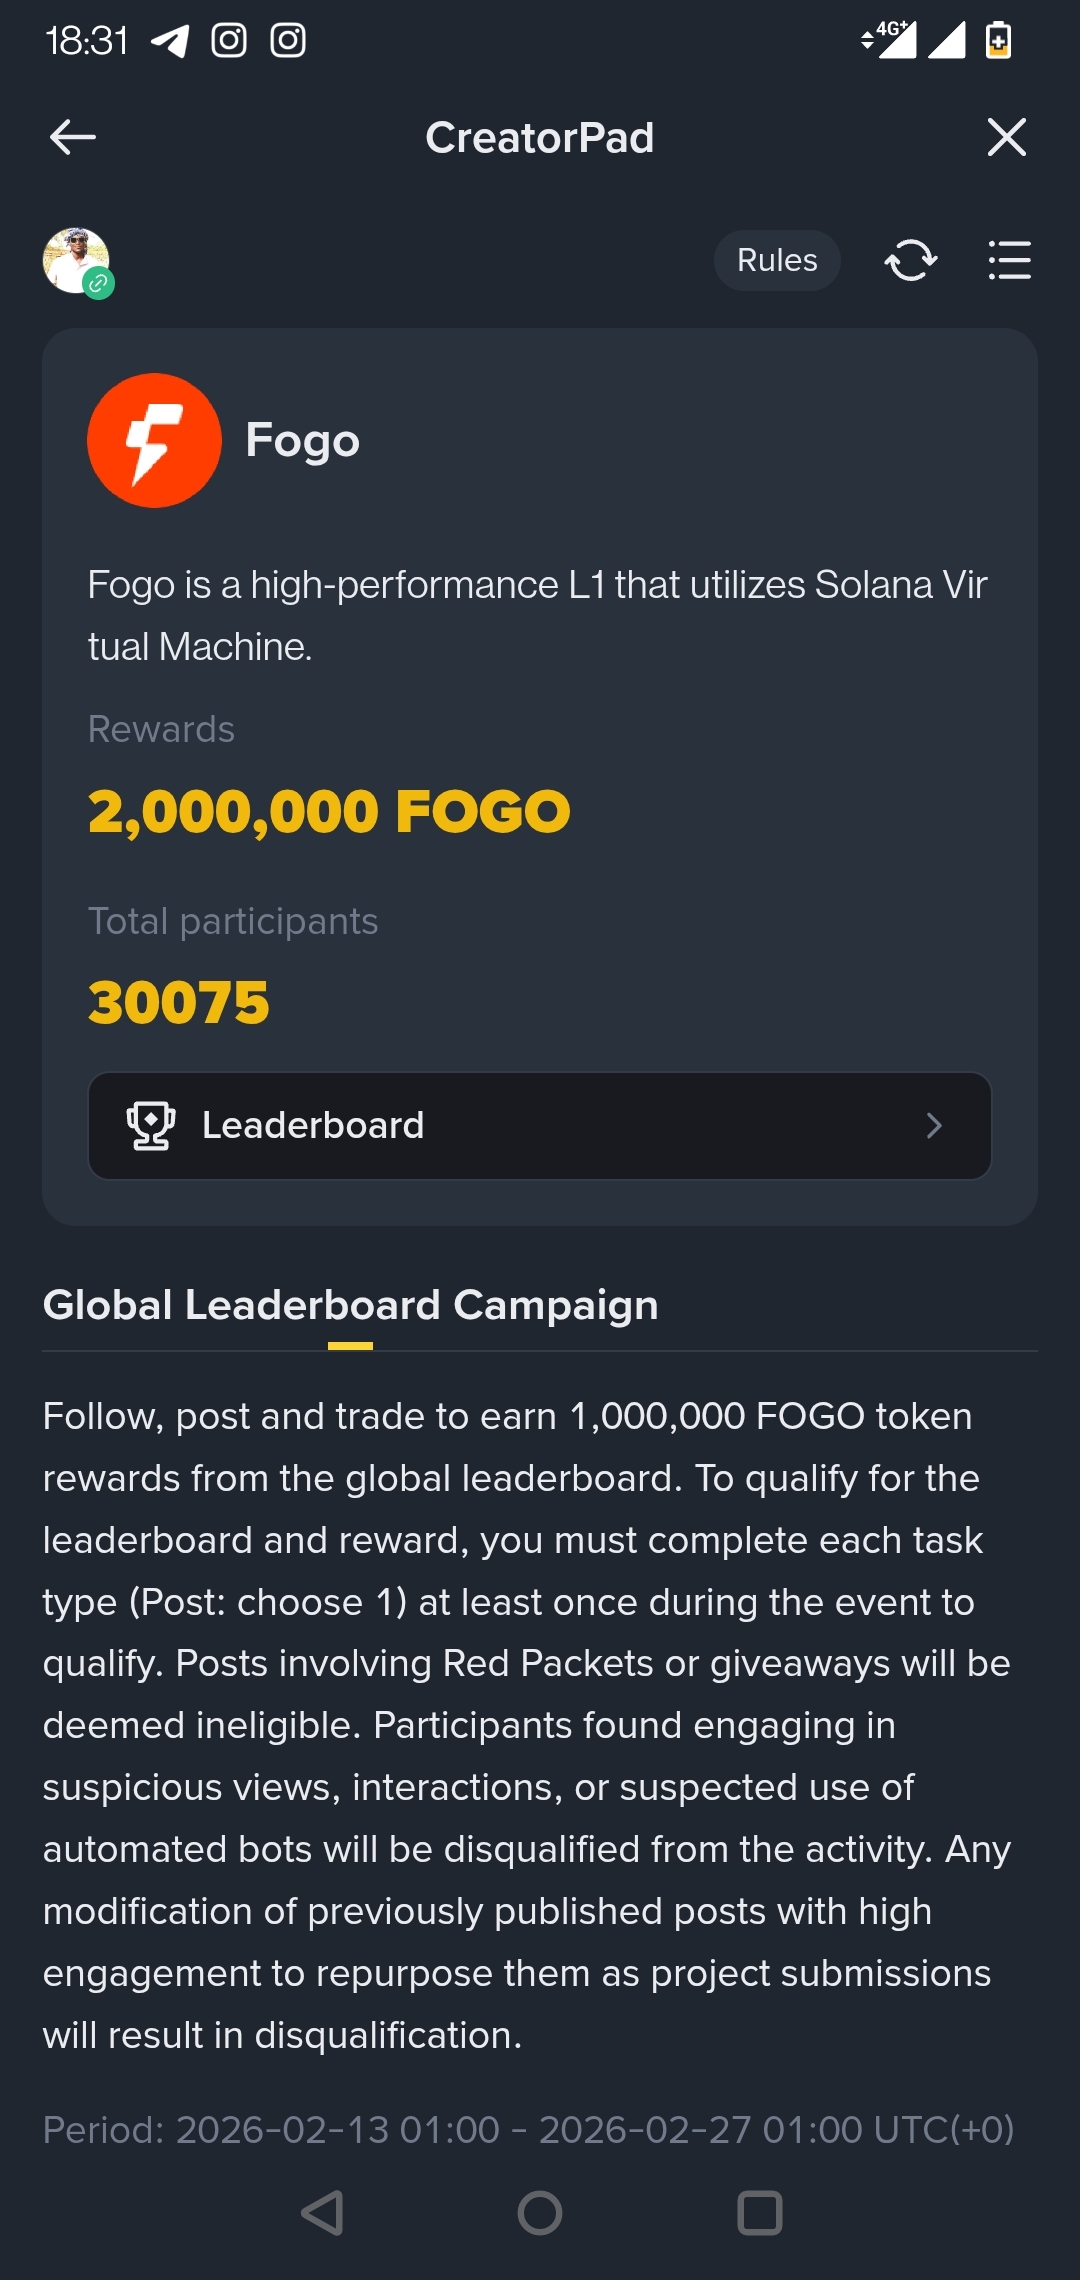Tap the refresh sync icon
The image size is (1080, 2280).
[911, 260]
